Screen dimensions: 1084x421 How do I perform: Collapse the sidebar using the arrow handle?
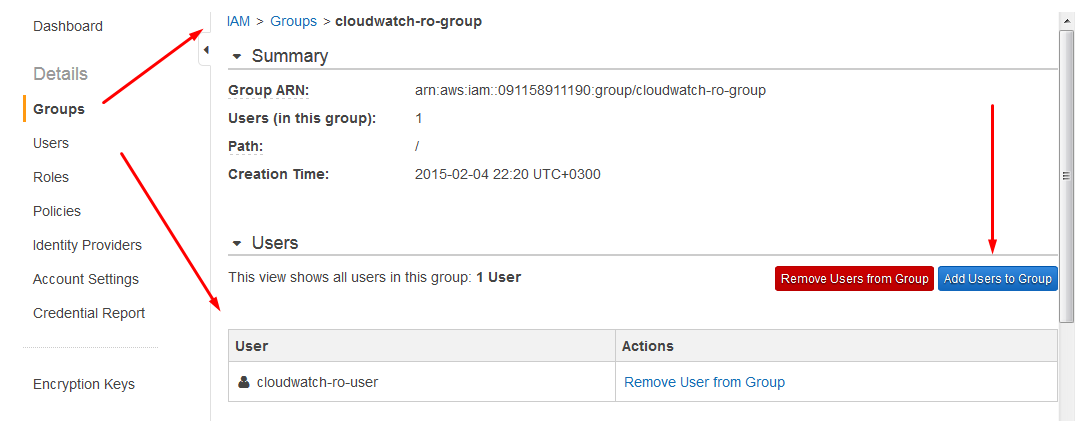point(205,50)
